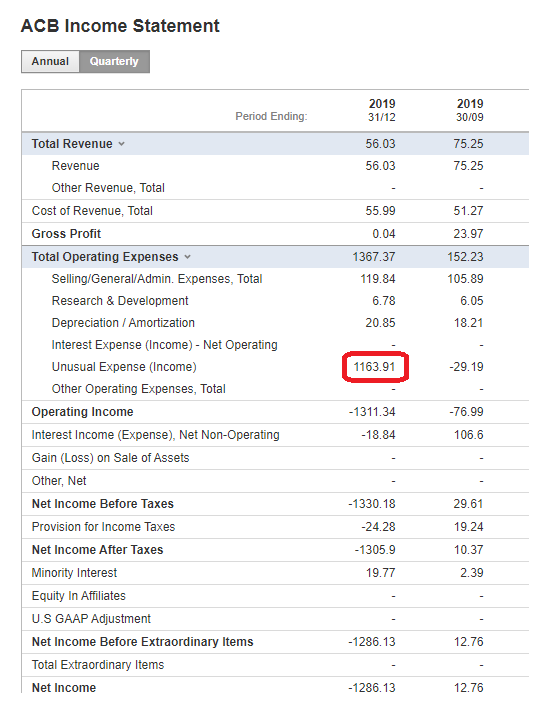Click Net Income After Taxes value -1305.9

tap(375, 550)
